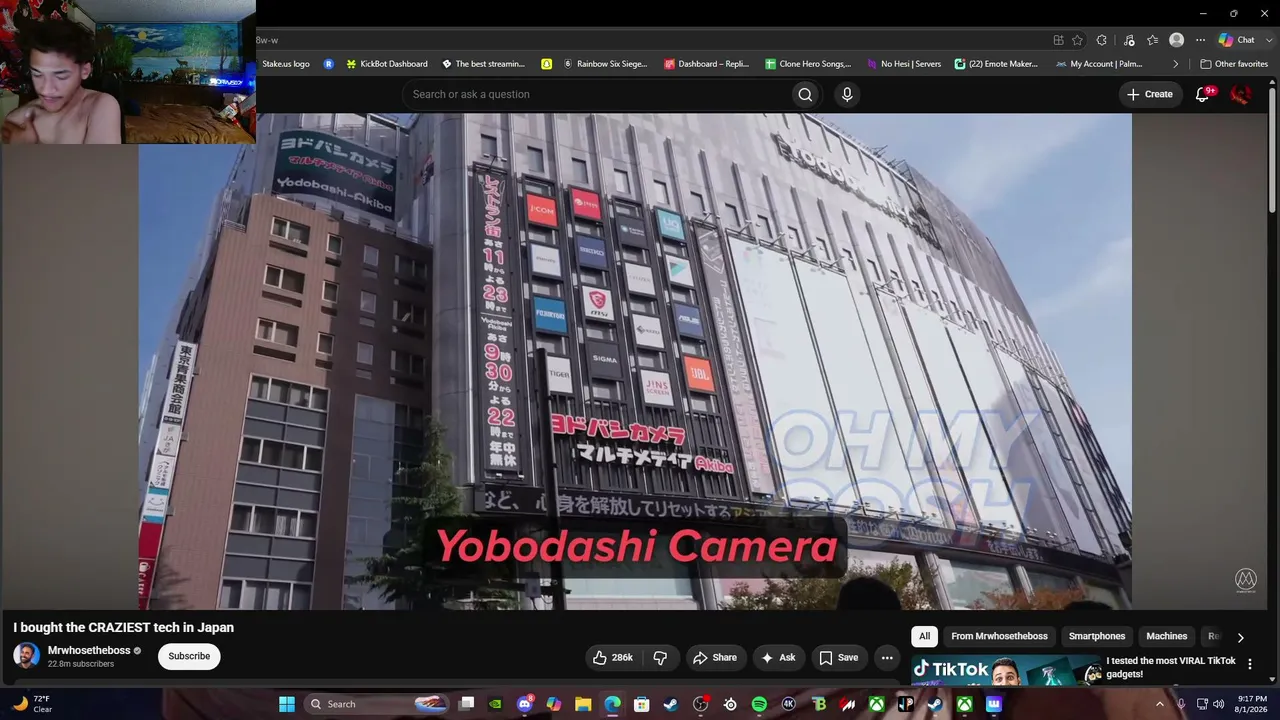The width and height of the screenshot is (1280, 720).
Task: Open the clock showing 9:17 PM
Action: click(x=1252, y=704)
